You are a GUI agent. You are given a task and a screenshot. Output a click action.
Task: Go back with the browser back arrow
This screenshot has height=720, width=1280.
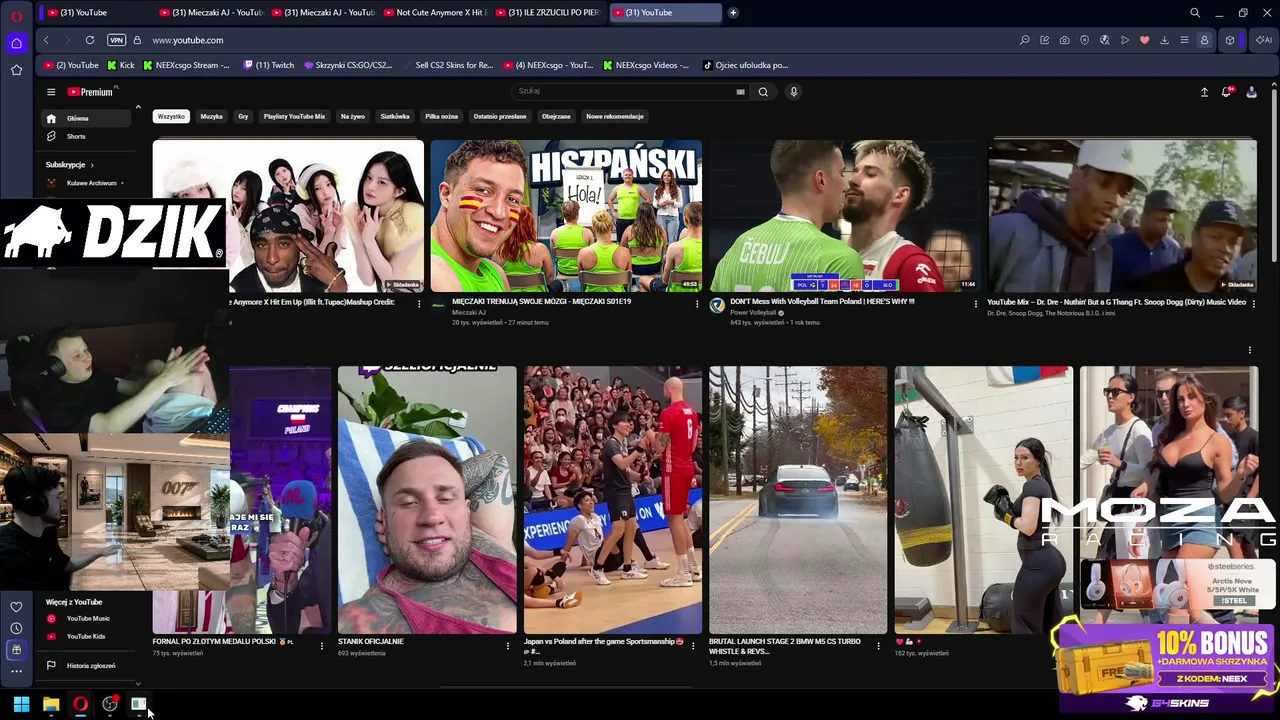click(46, 40)
